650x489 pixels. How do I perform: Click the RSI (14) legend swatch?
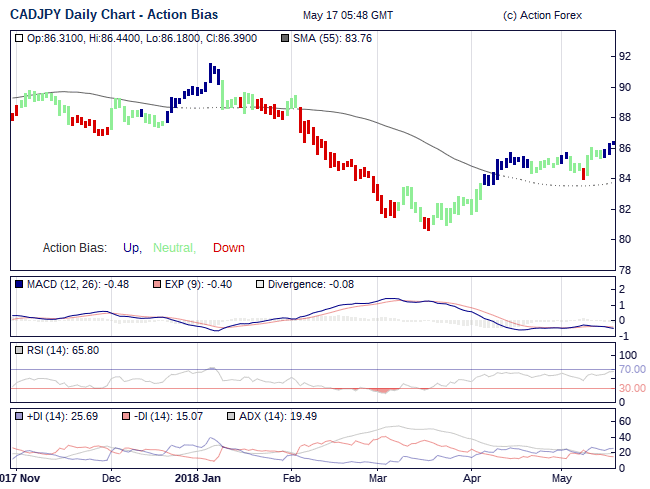(x=19, y=350)
